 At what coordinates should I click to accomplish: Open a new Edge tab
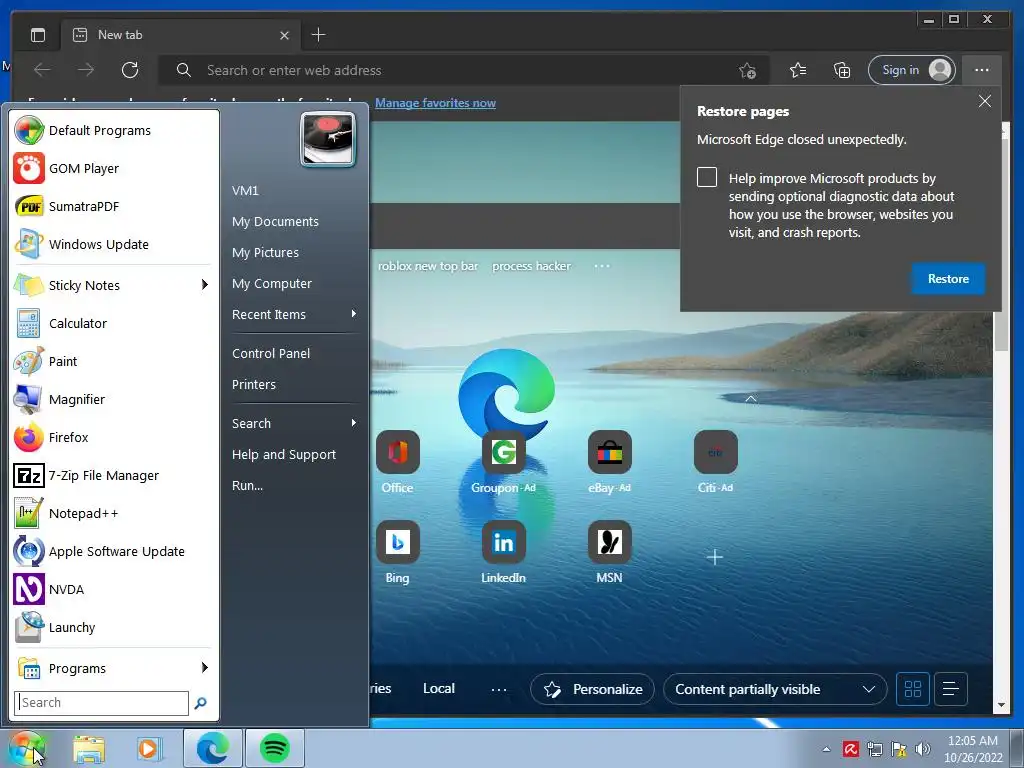(318, 35)
